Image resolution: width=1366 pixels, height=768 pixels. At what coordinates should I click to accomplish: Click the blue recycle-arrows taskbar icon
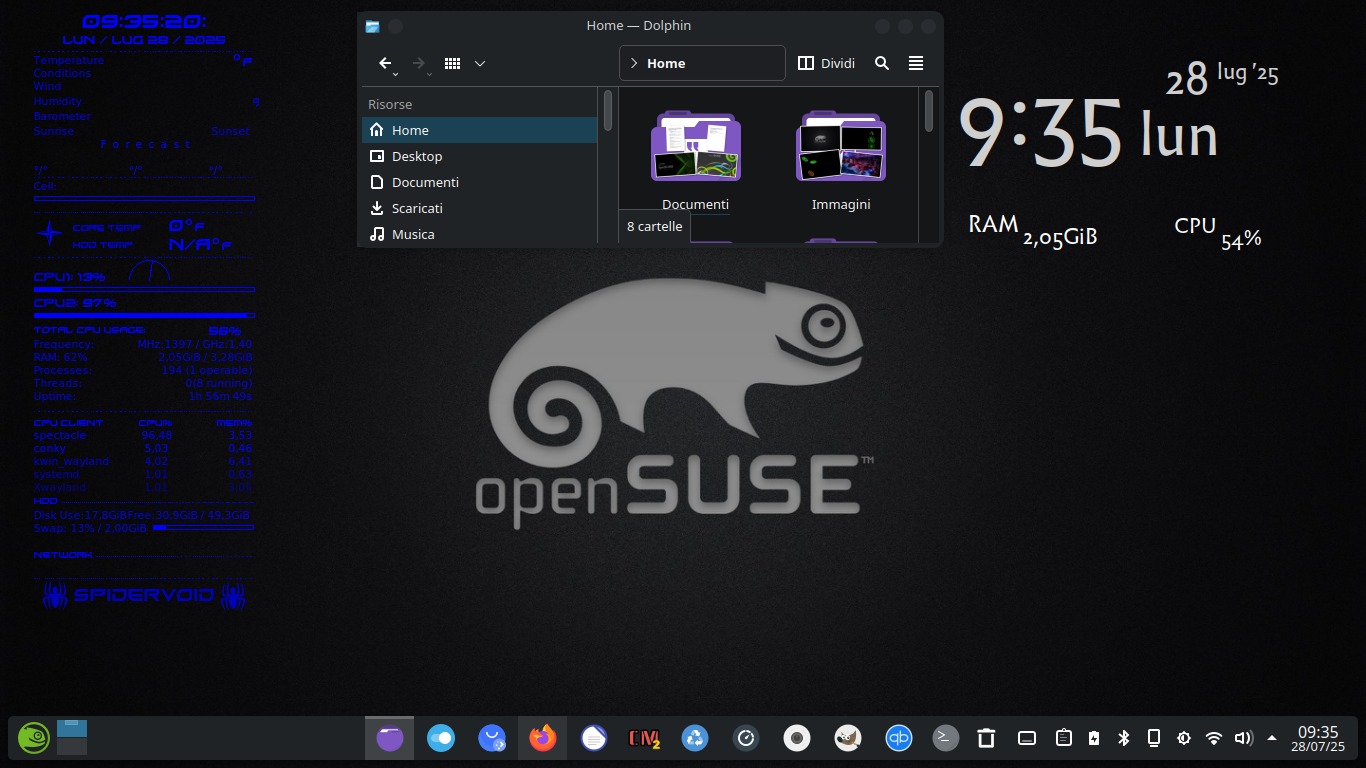695,738
